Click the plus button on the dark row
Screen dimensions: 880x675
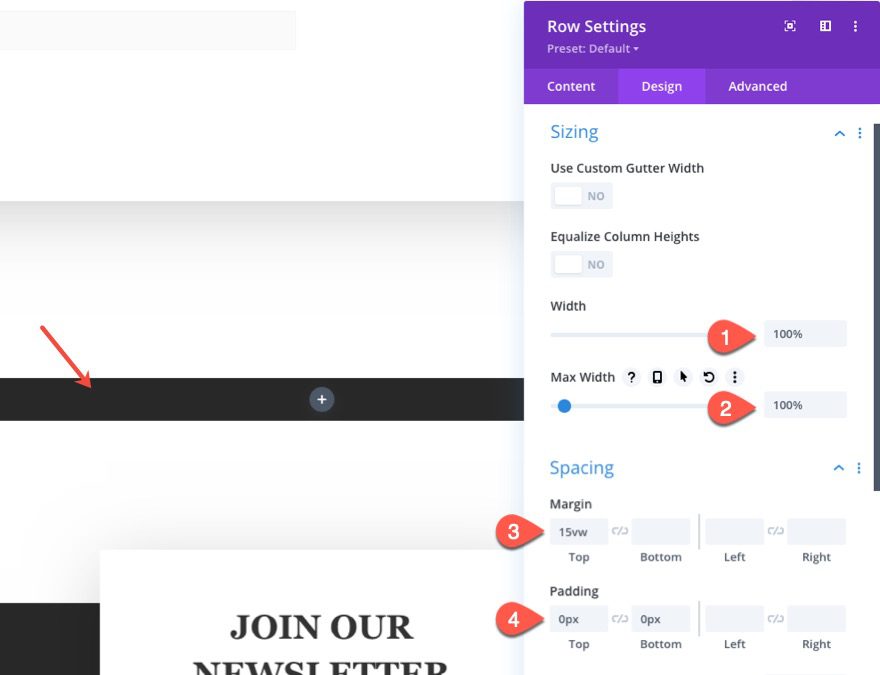[x=321, y=399]
